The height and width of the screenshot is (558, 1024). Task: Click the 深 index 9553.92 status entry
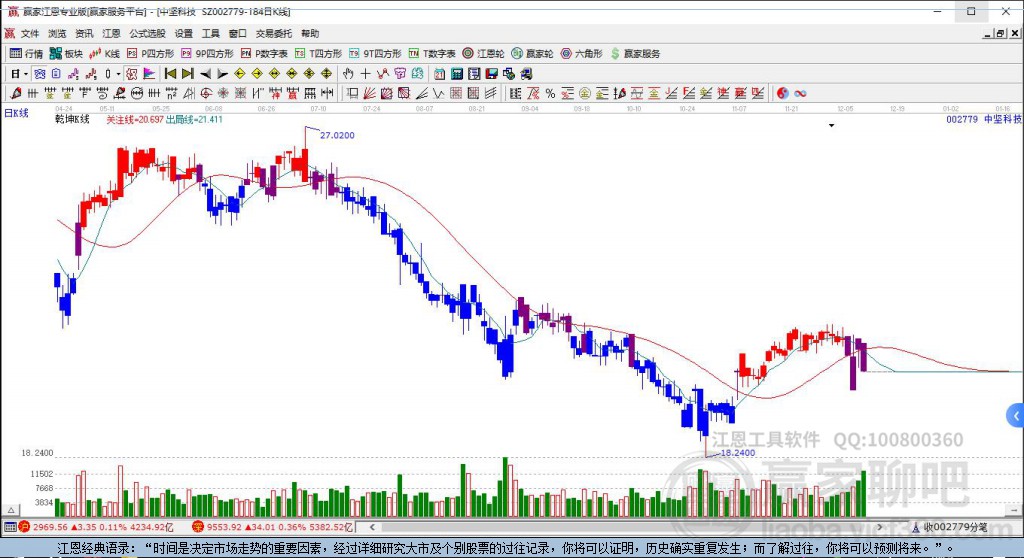273,527
